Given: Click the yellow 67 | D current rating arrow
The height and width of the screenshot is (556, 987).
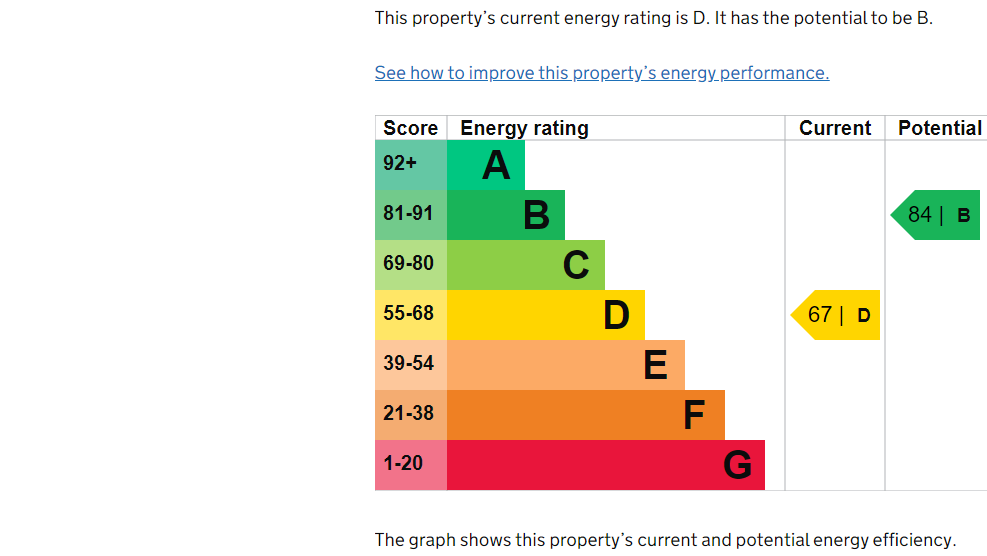Looking at the screenshot, I should pos(838,315).
